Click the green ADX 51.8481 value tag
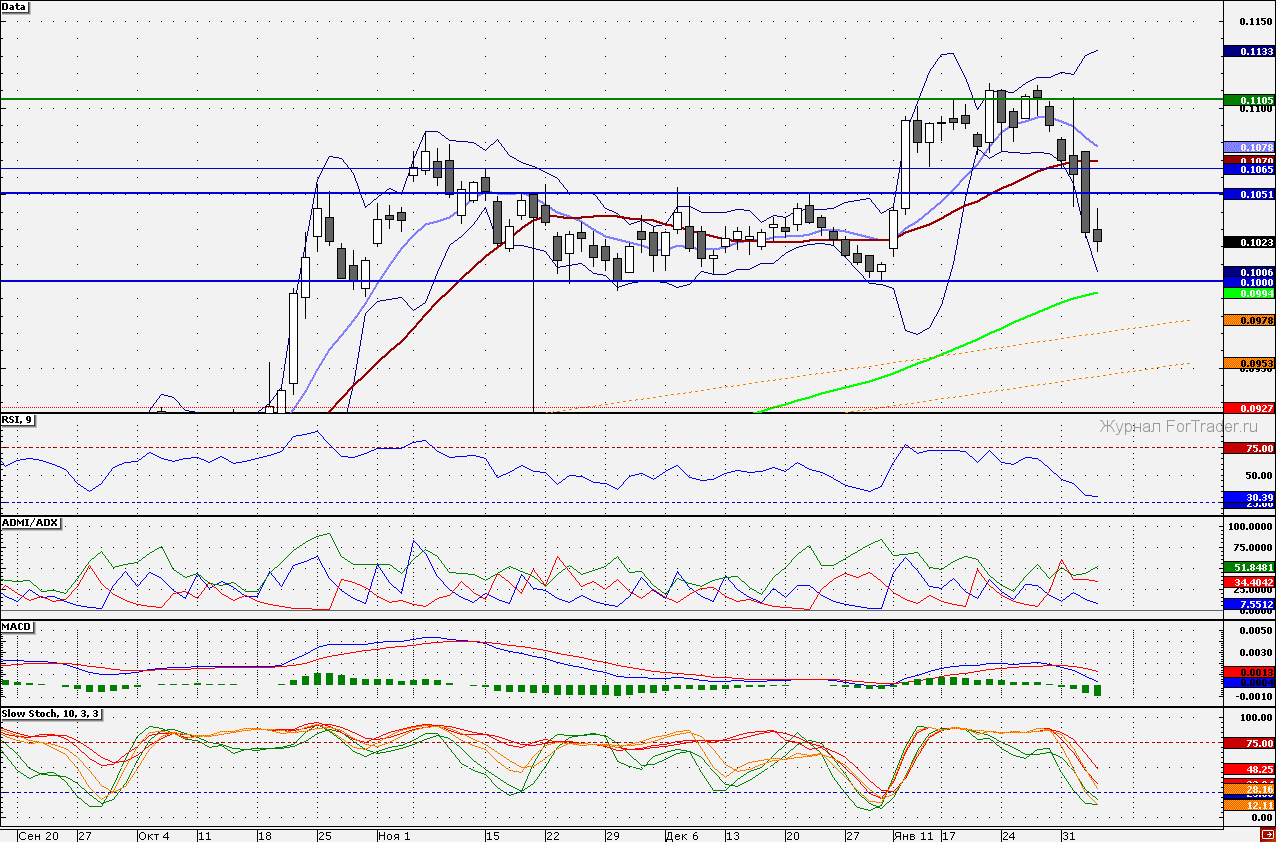 [1249, 567]
